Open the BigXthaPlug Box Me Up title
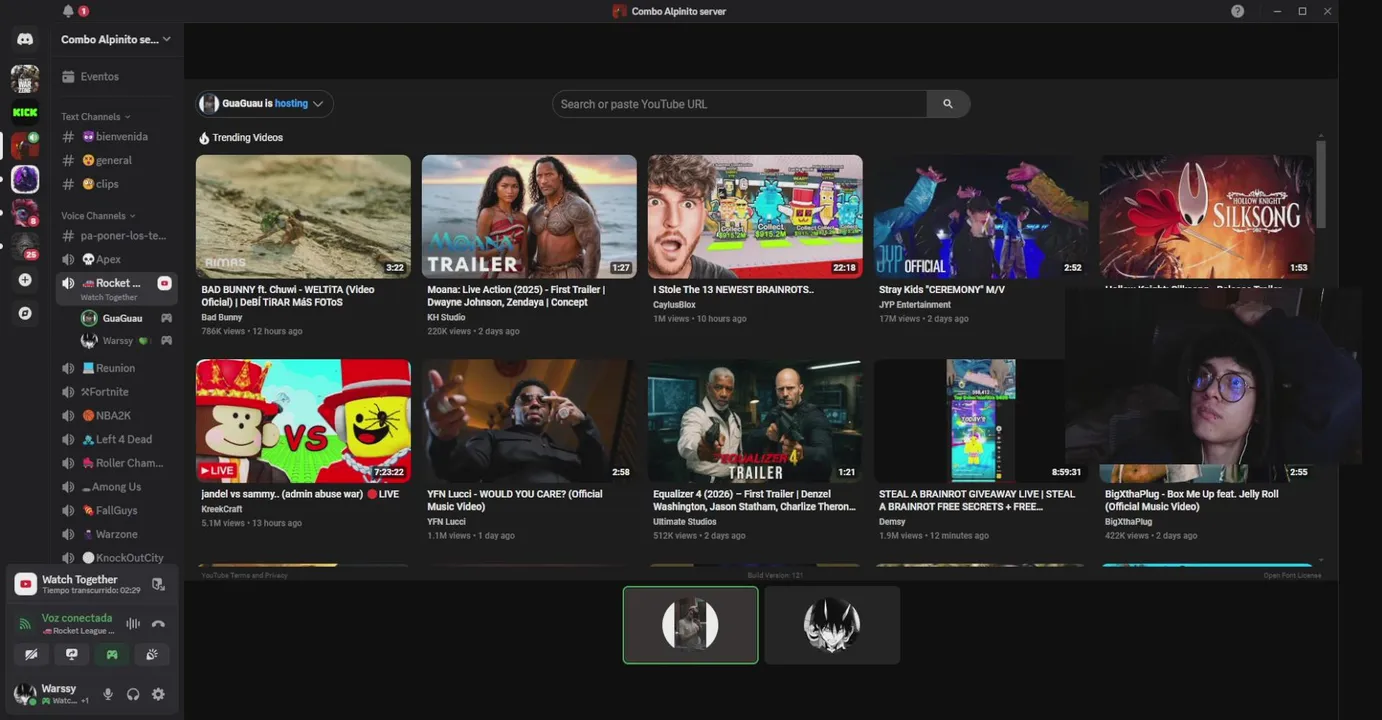Screen dimensions: 1382x720 click(x=1192, y=500)
